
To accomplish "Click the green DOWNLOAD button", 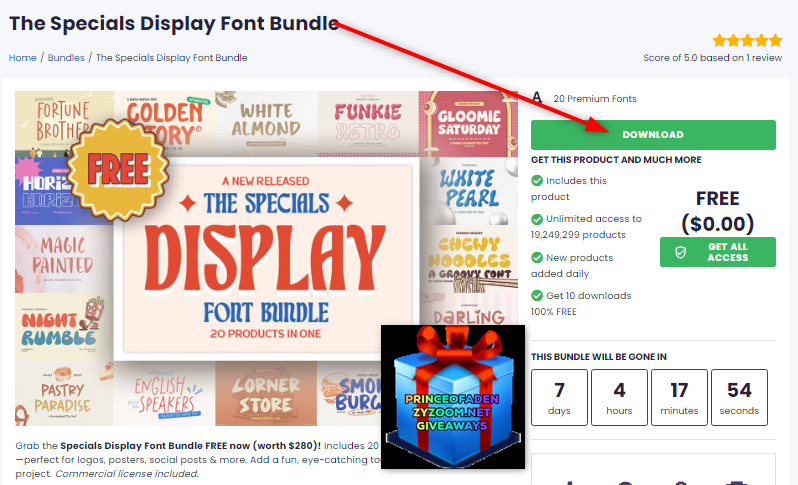I will pos(653,135).
